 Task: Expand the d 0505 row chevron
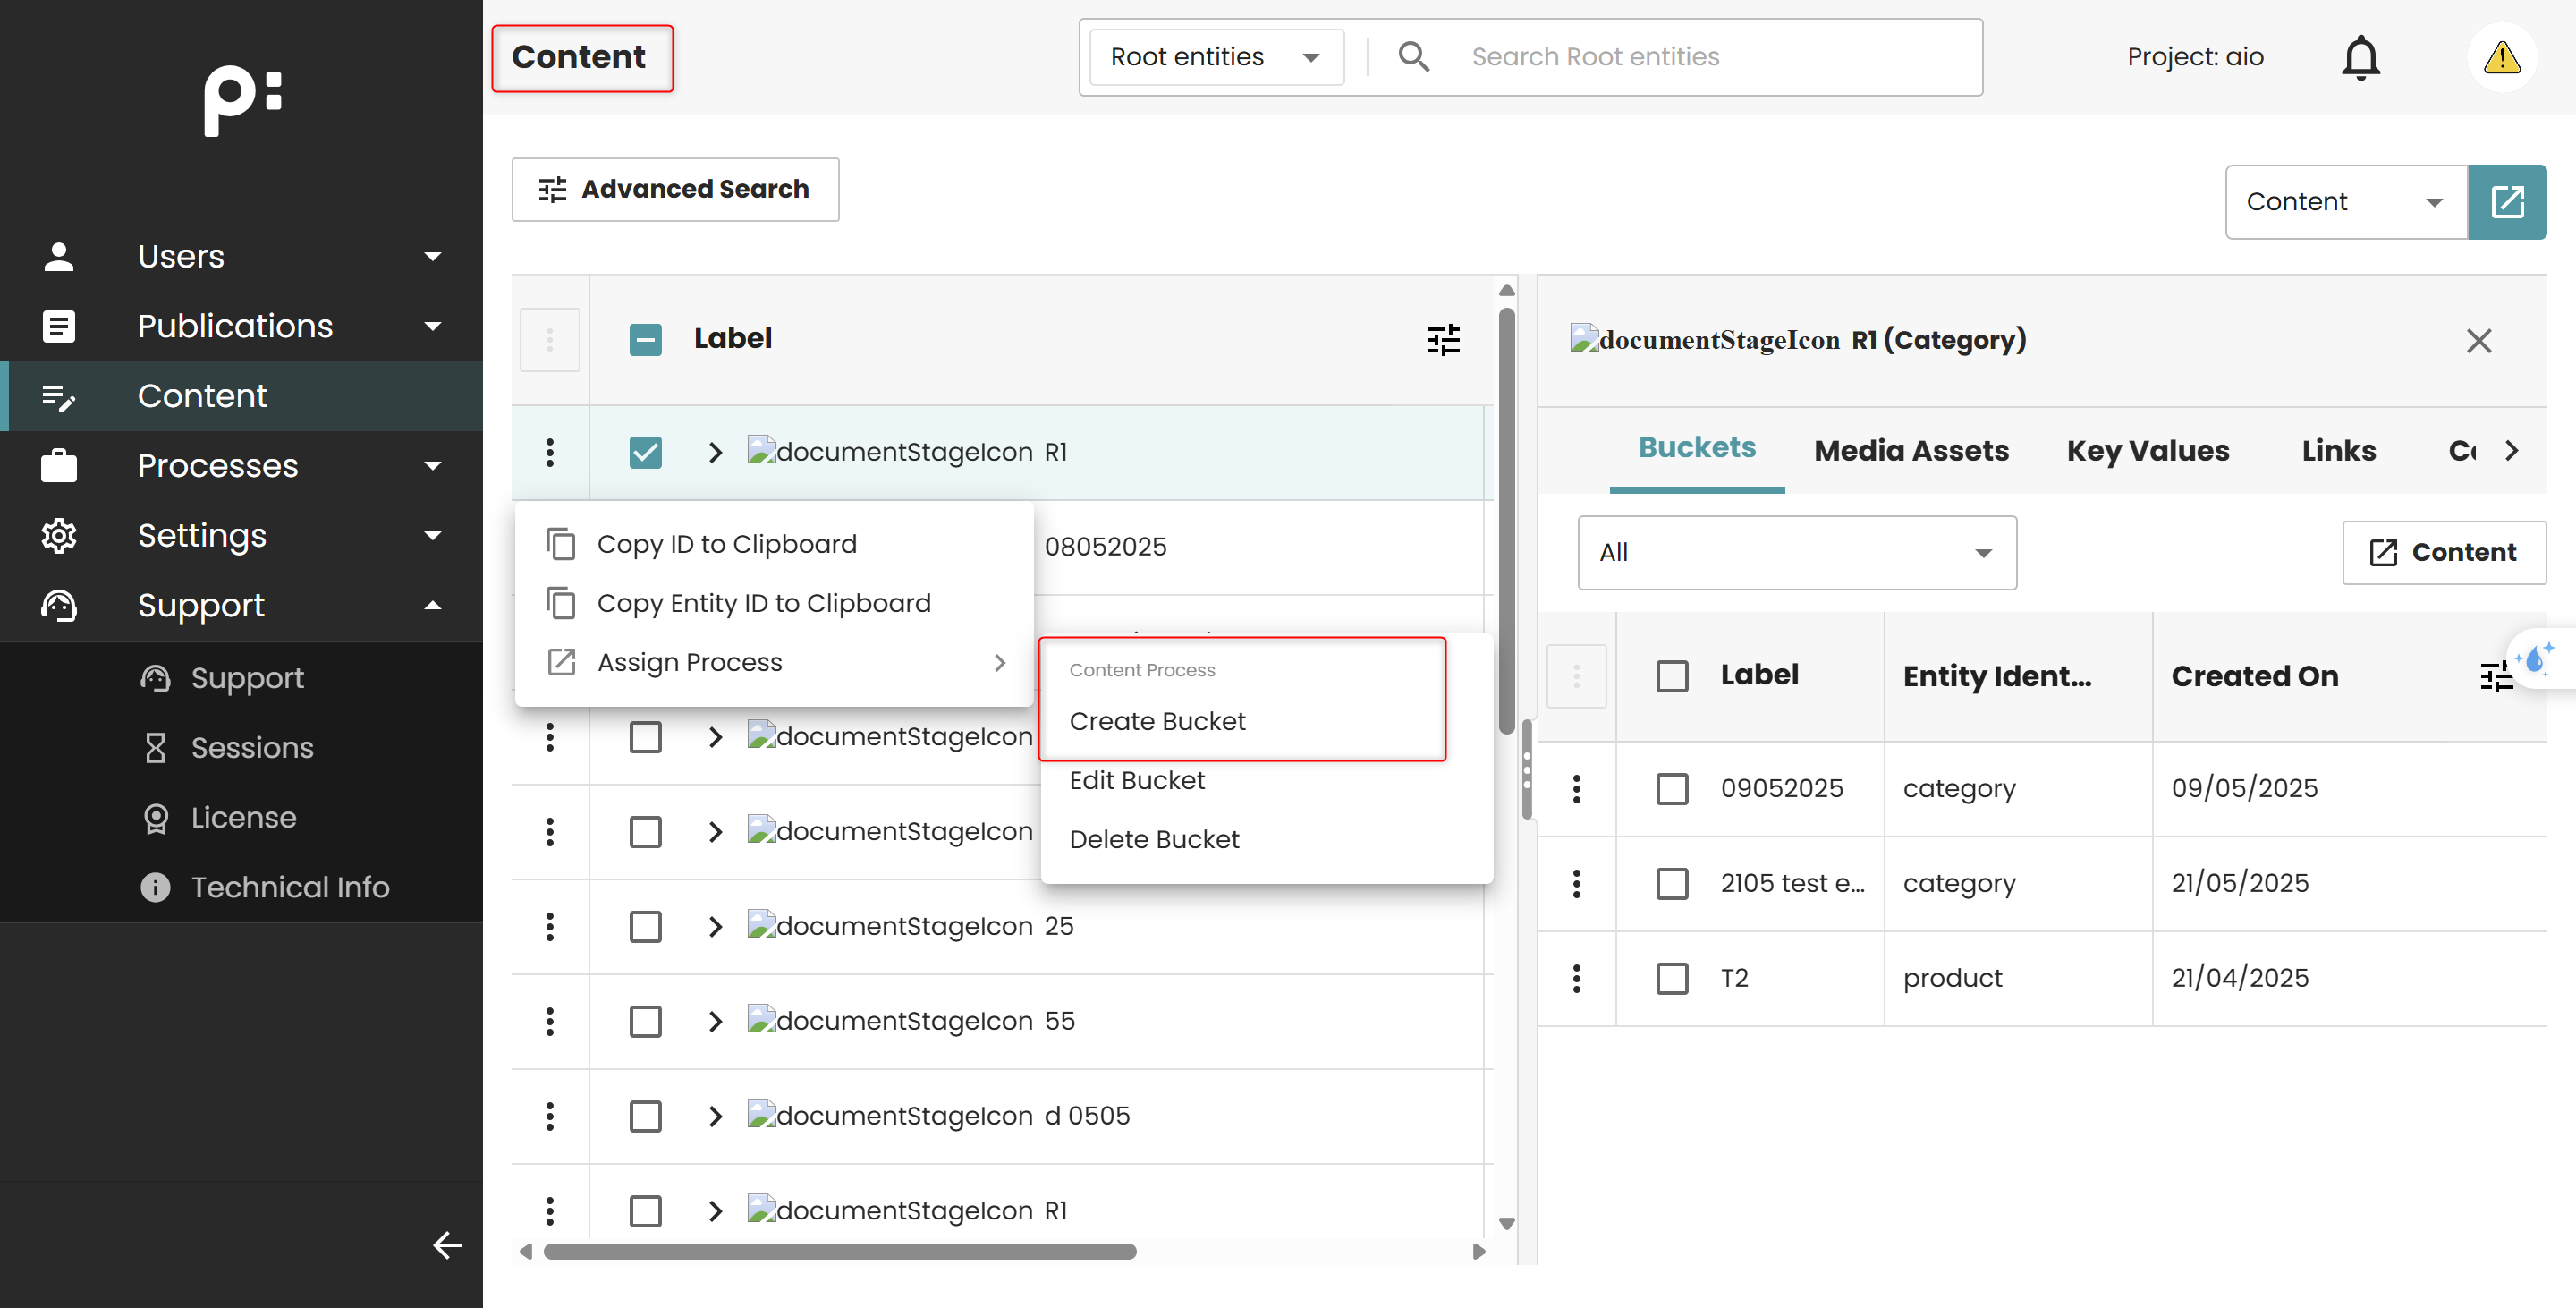click(714, 1116)
